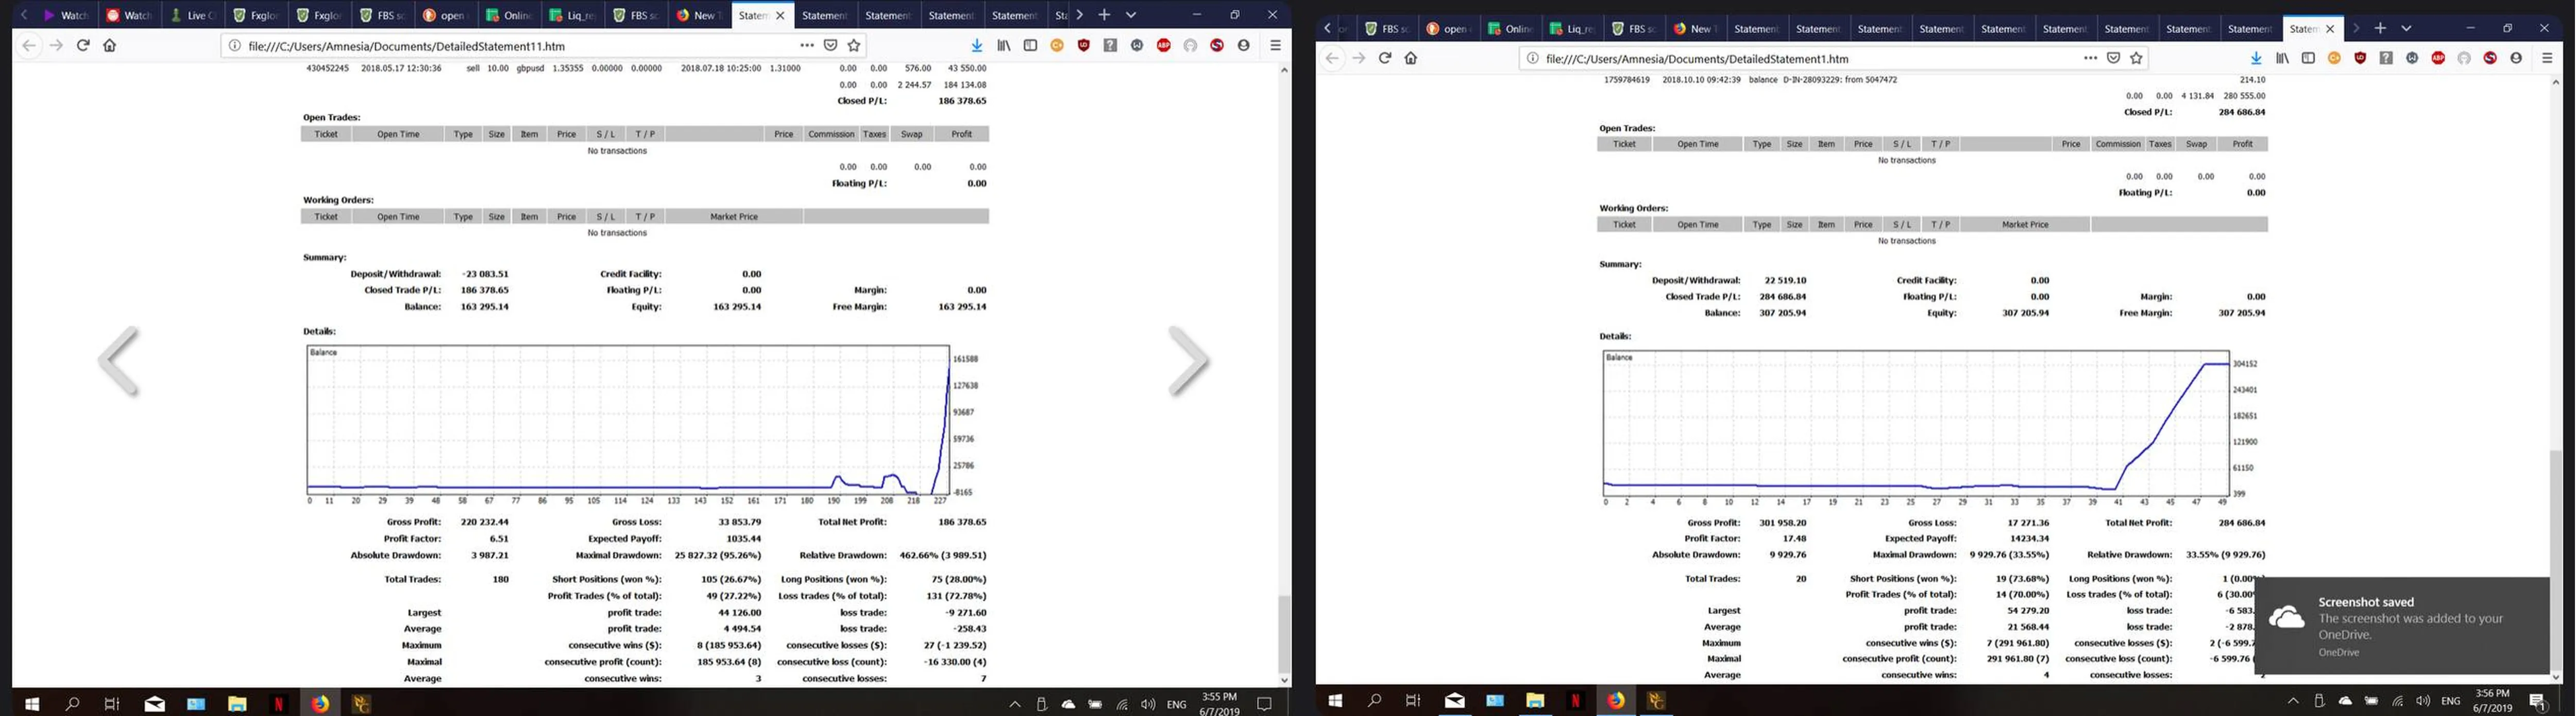Open File Explorer on the left taskbar

pos(237,704)
